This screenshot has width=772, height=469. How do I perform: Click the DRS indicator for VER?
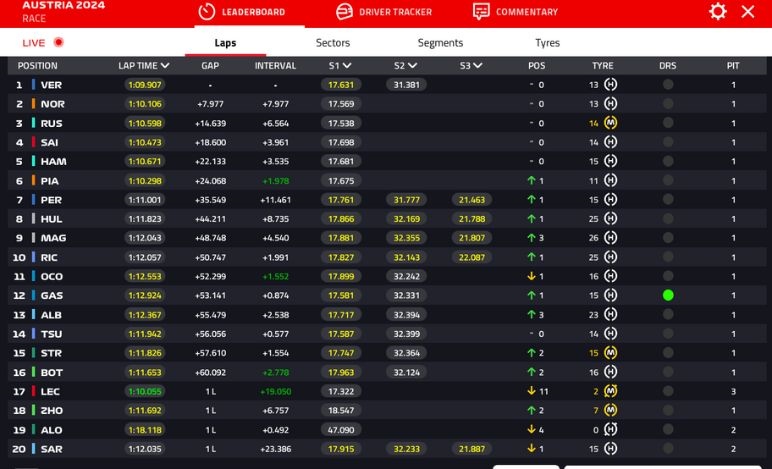point(668,85)
